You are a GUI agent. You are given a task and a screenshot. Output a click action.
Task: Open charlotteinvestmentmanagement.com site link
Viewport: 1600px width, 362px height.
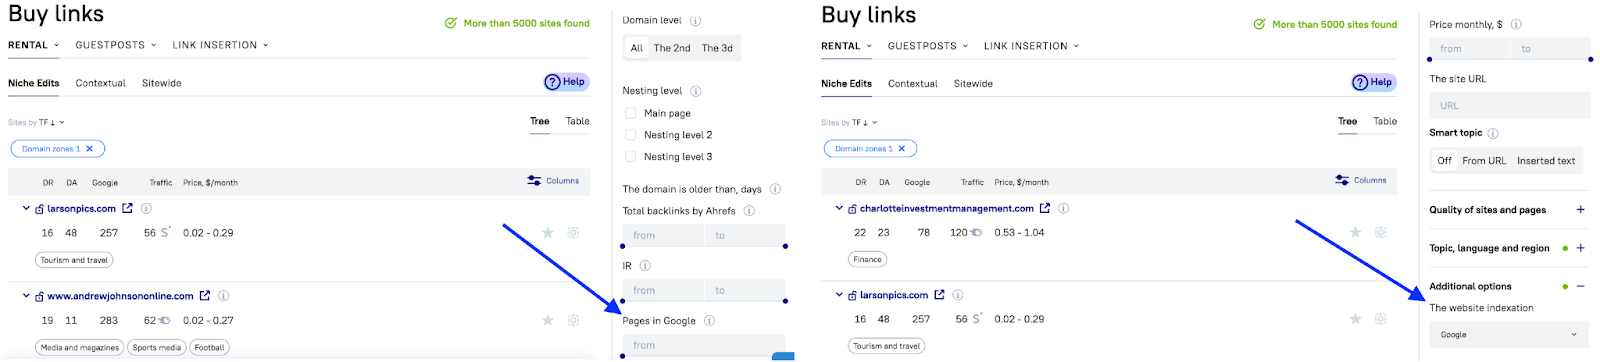click(x=947, y=209)
